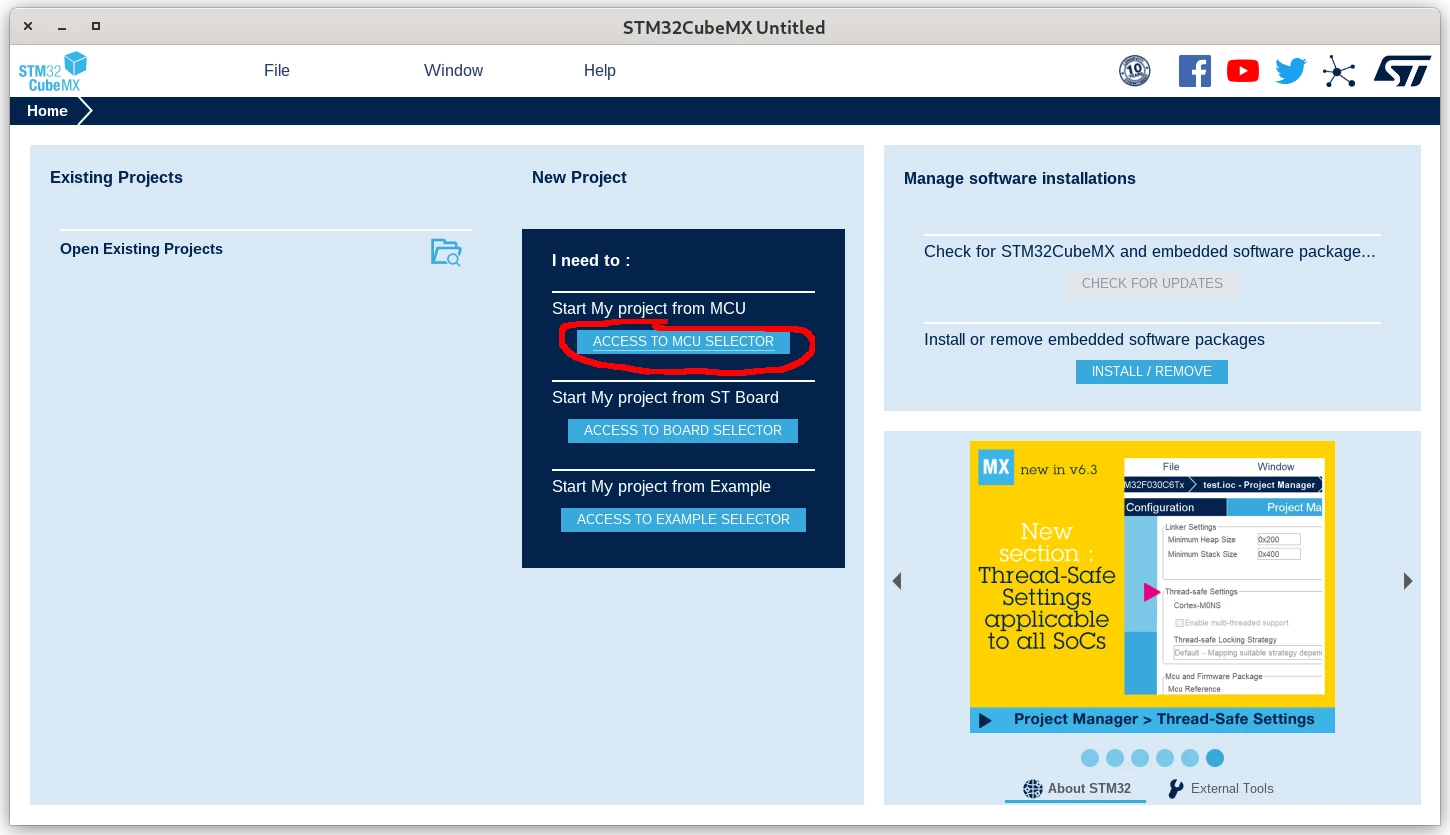Viewport: 1450px width, 835px height.
Task: Click the "I need to :" label
Action: (591, 261)
